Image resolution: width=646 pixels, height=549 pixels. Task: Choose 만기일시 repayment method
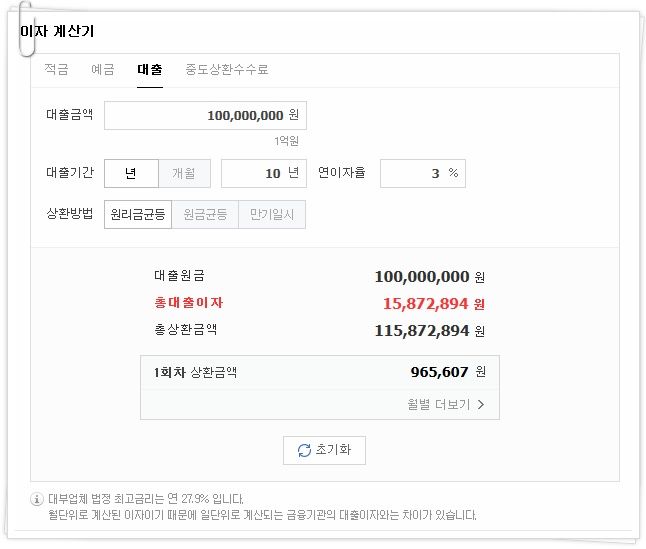click(x=272, y=214)
